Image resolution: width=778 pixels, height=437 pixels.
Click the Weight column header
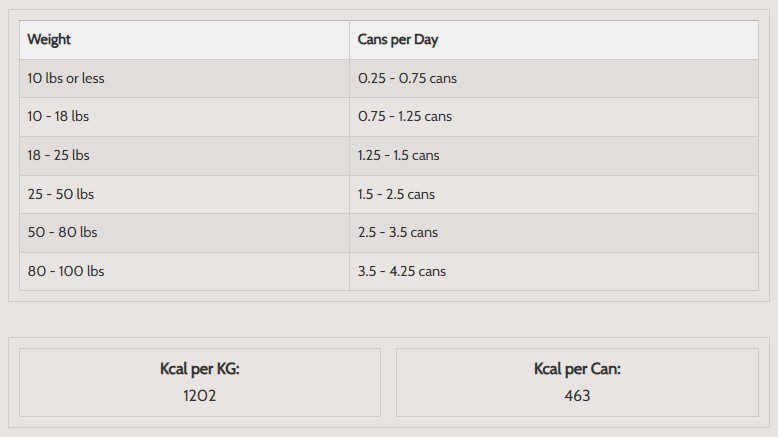[49, 40]
